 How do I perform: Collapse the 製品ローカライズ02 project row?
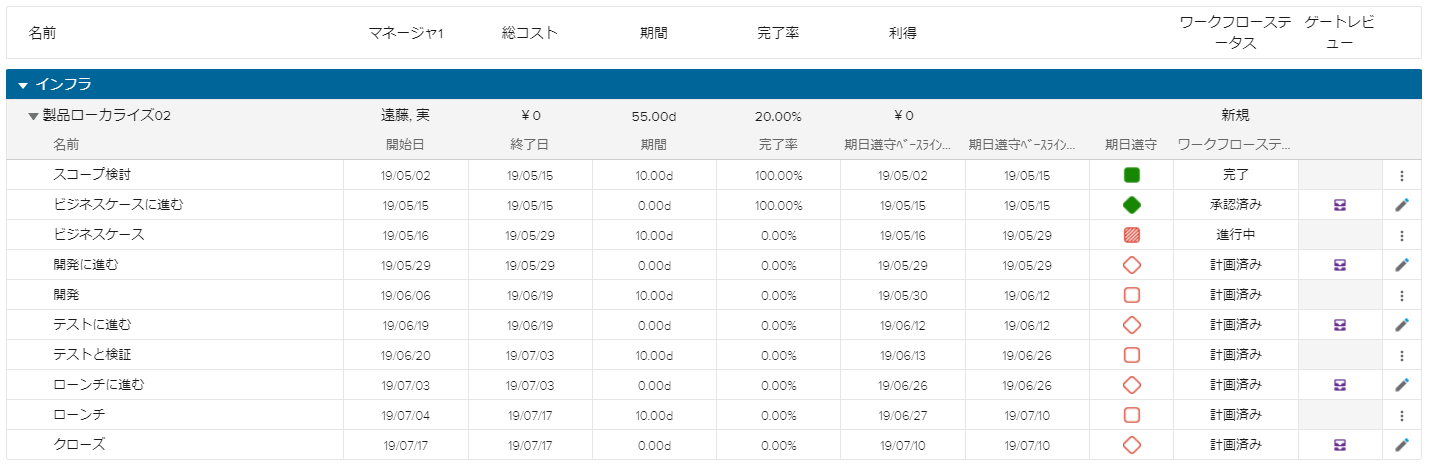(33, 116)
